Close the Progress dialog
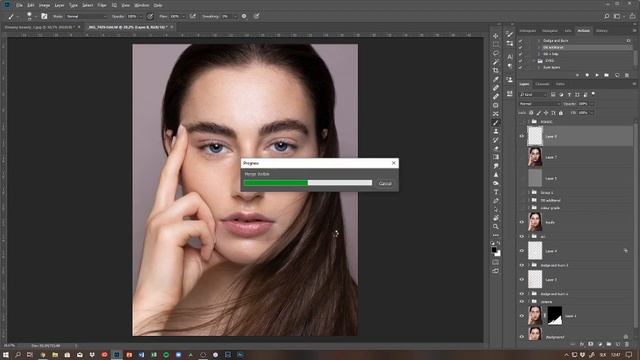640x360 pixels. [393, 163]
